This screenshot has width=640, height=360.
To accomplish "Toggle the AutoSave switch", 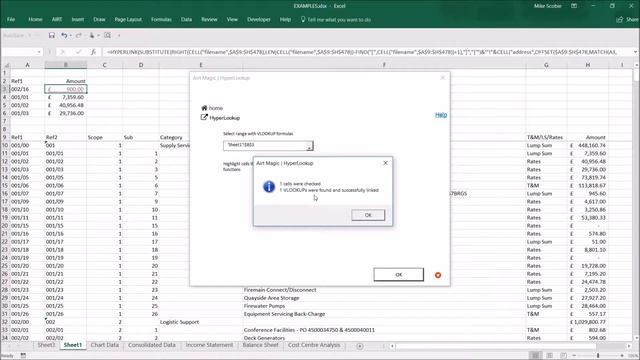I will tap(34, 36).
